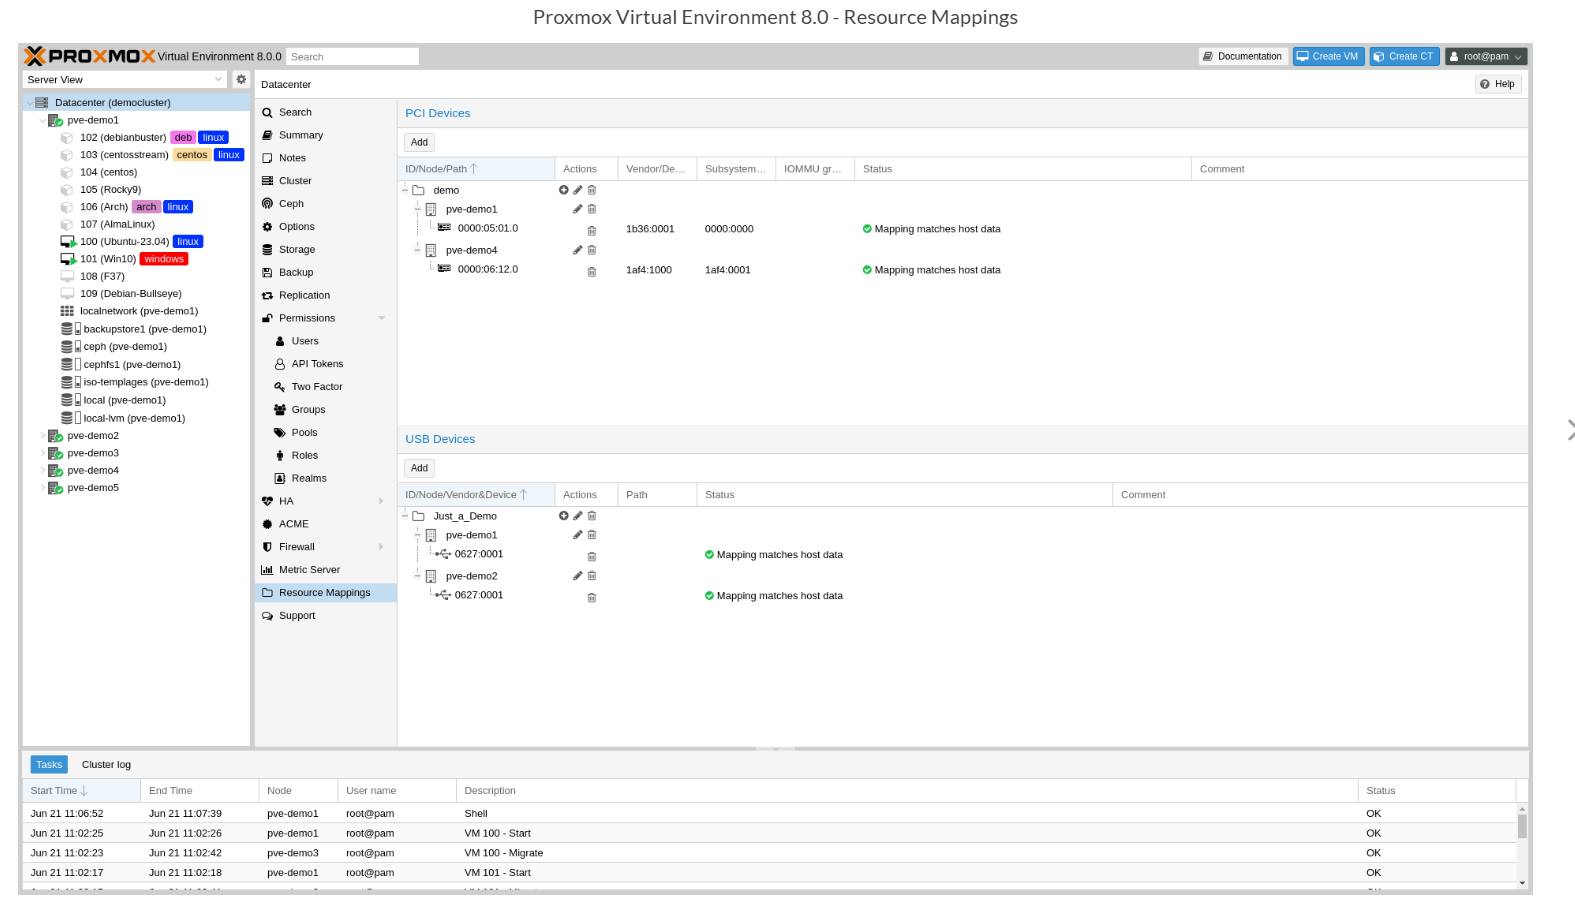This screenshot has width=1575, height=908.
Task: Delete Just_a_Demo USB mapping trash icon
Action: coord(591,516)
